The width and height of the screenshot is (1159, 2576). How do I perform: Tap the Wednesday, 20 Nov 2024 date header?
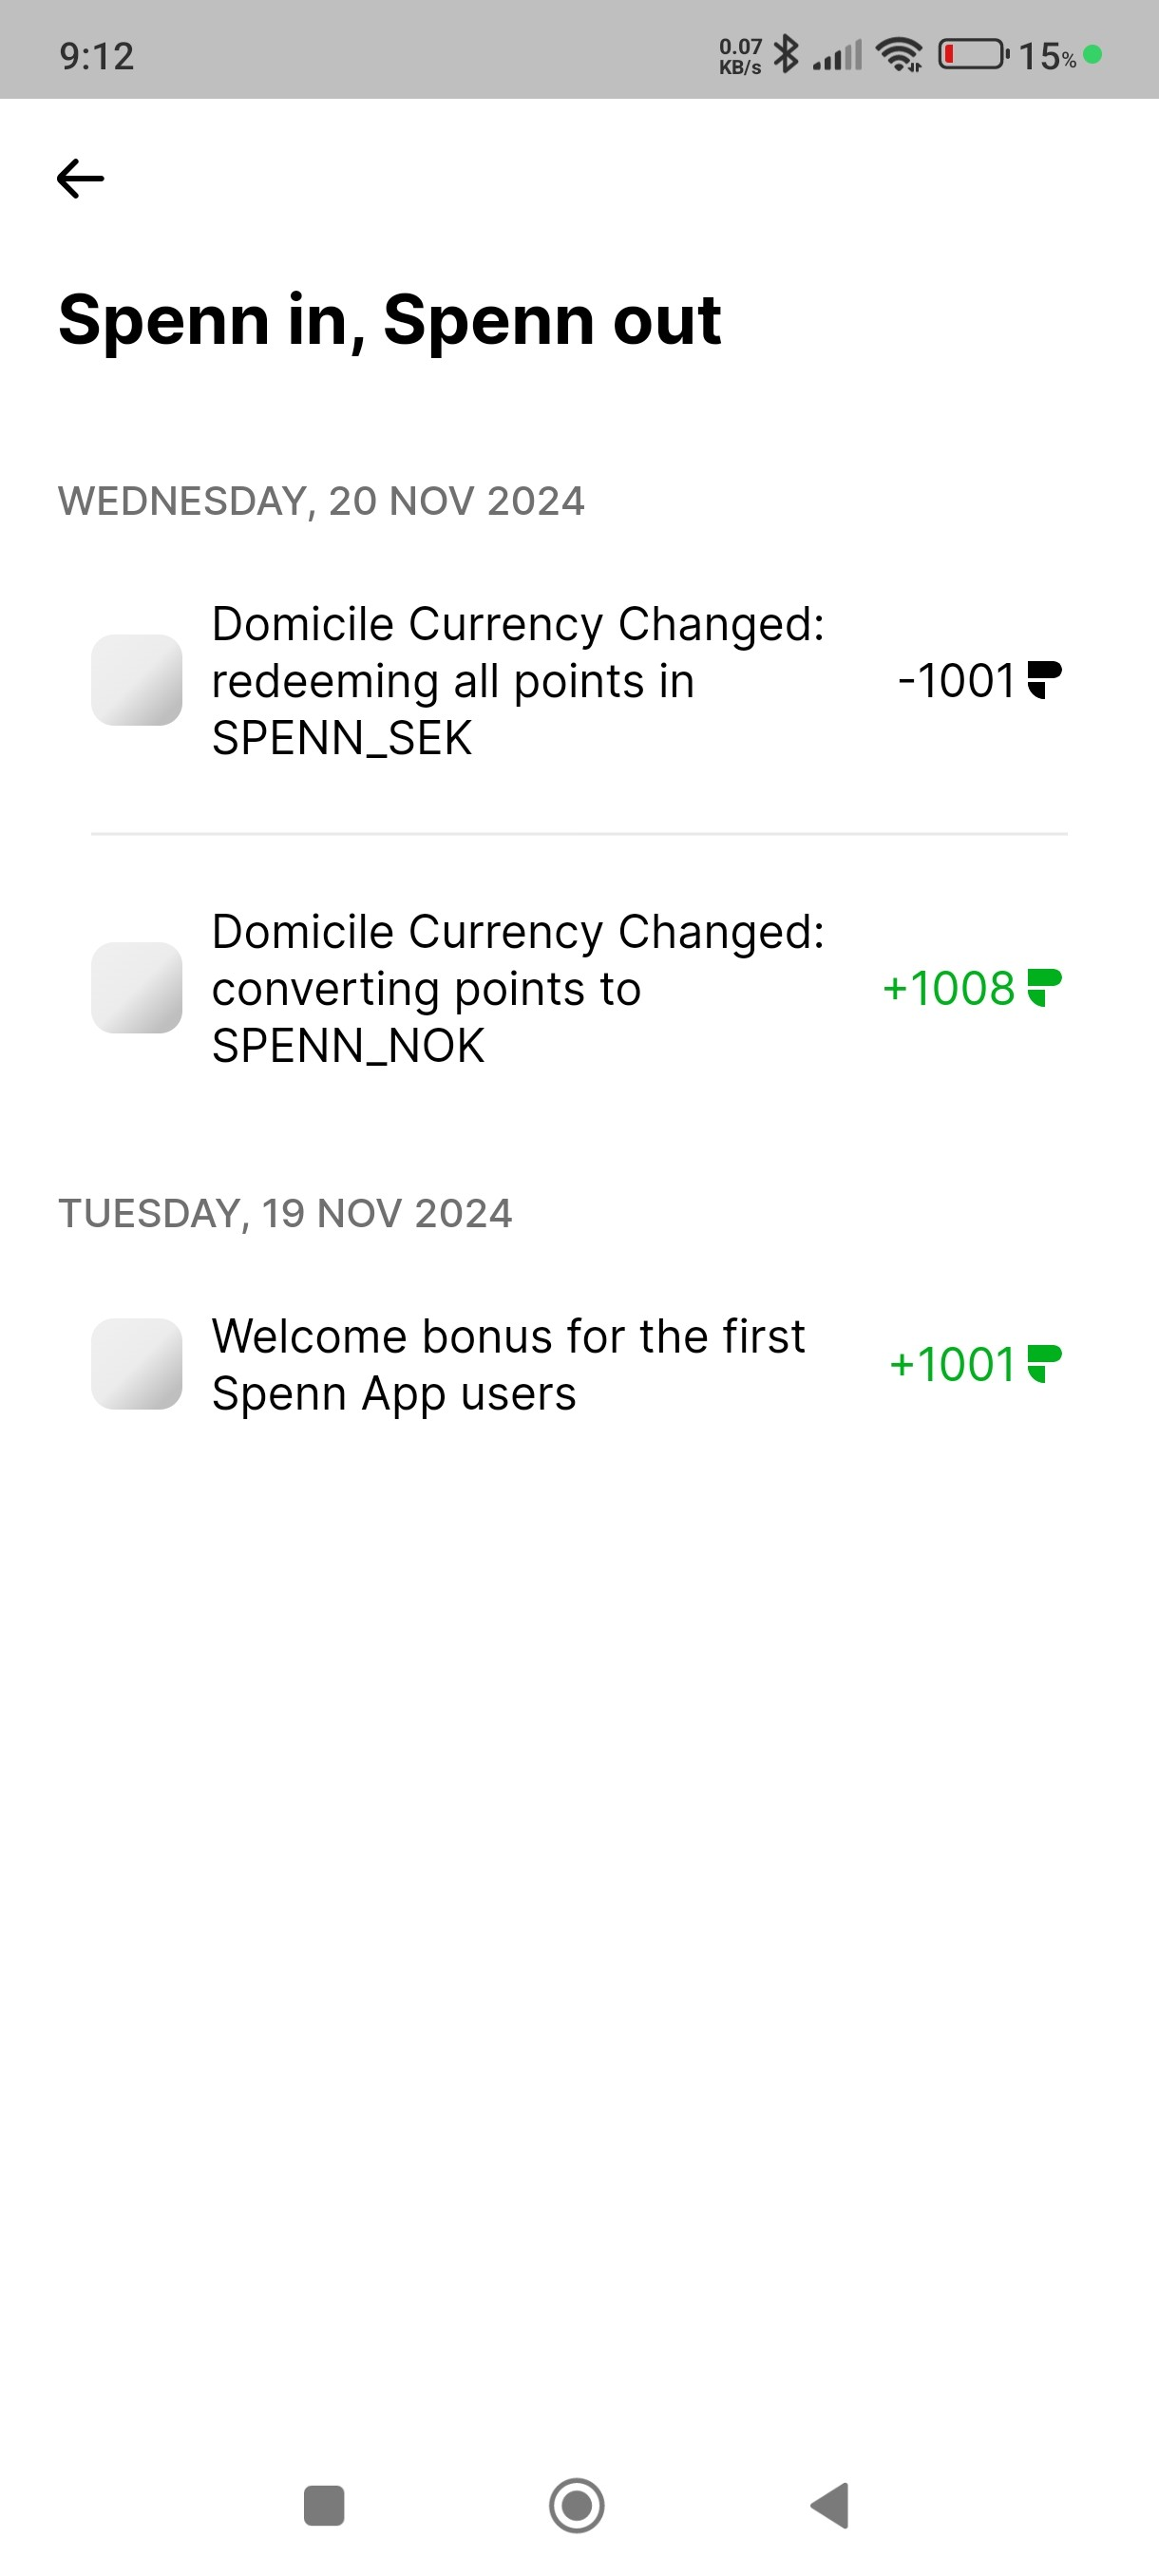tap(321, 501)
